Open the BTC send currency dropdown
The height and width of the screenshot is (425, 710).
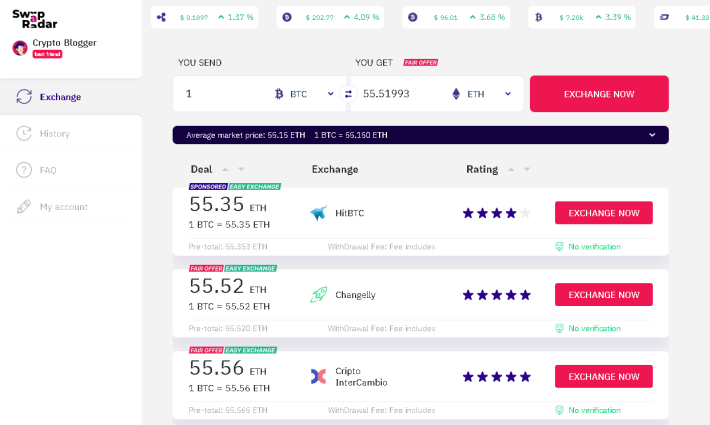331,94
